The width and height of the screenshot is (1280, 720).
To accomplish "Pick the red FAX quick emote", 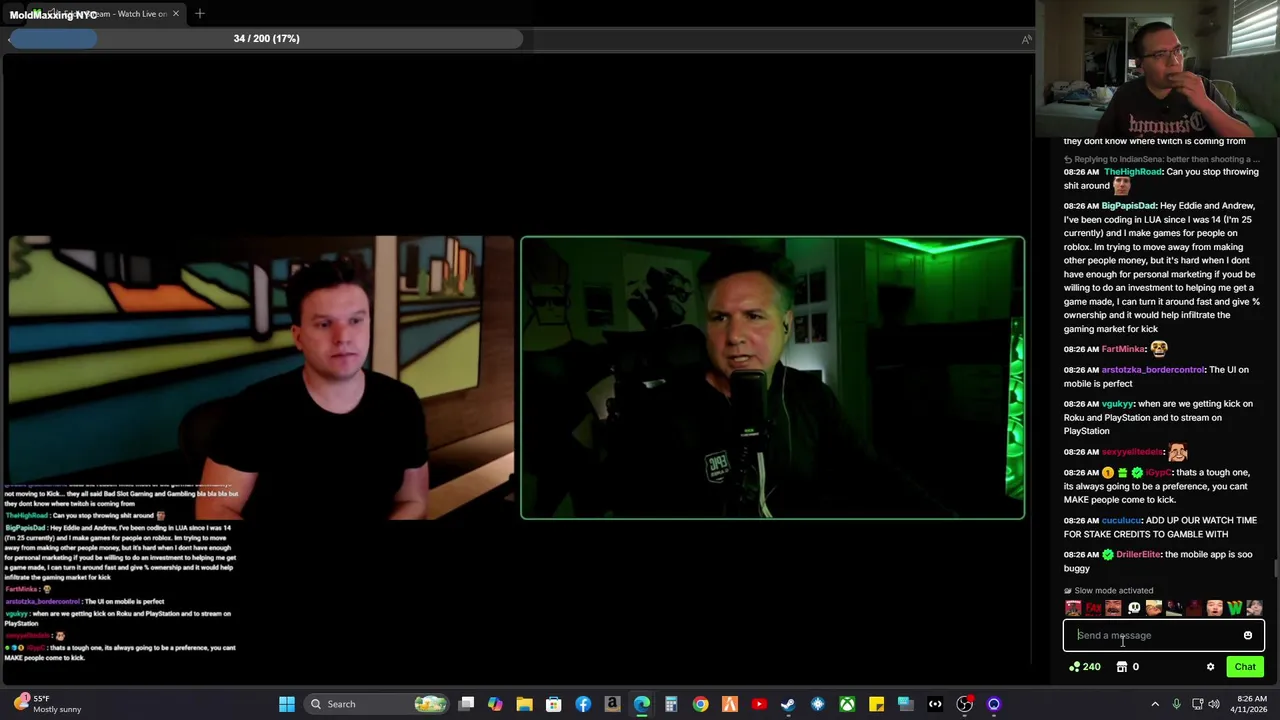I will (1093, 608).
